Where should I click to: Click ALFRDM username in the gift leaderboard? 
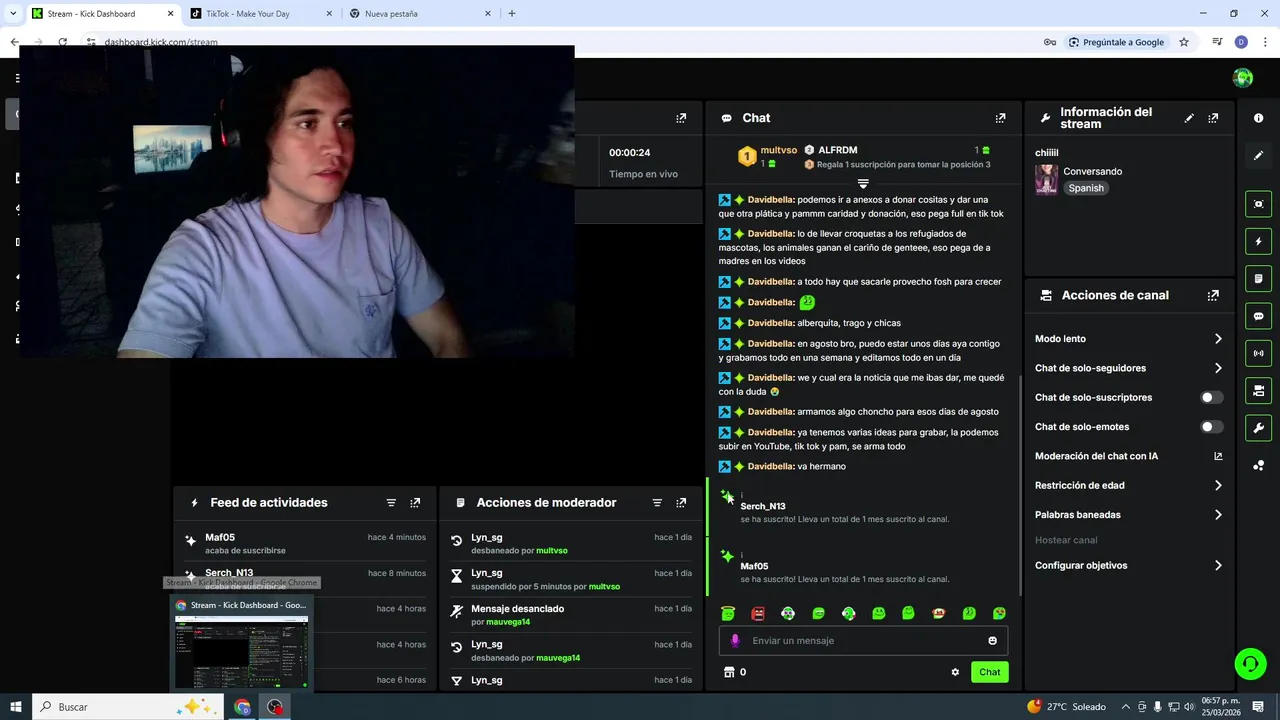click(838, 150)
